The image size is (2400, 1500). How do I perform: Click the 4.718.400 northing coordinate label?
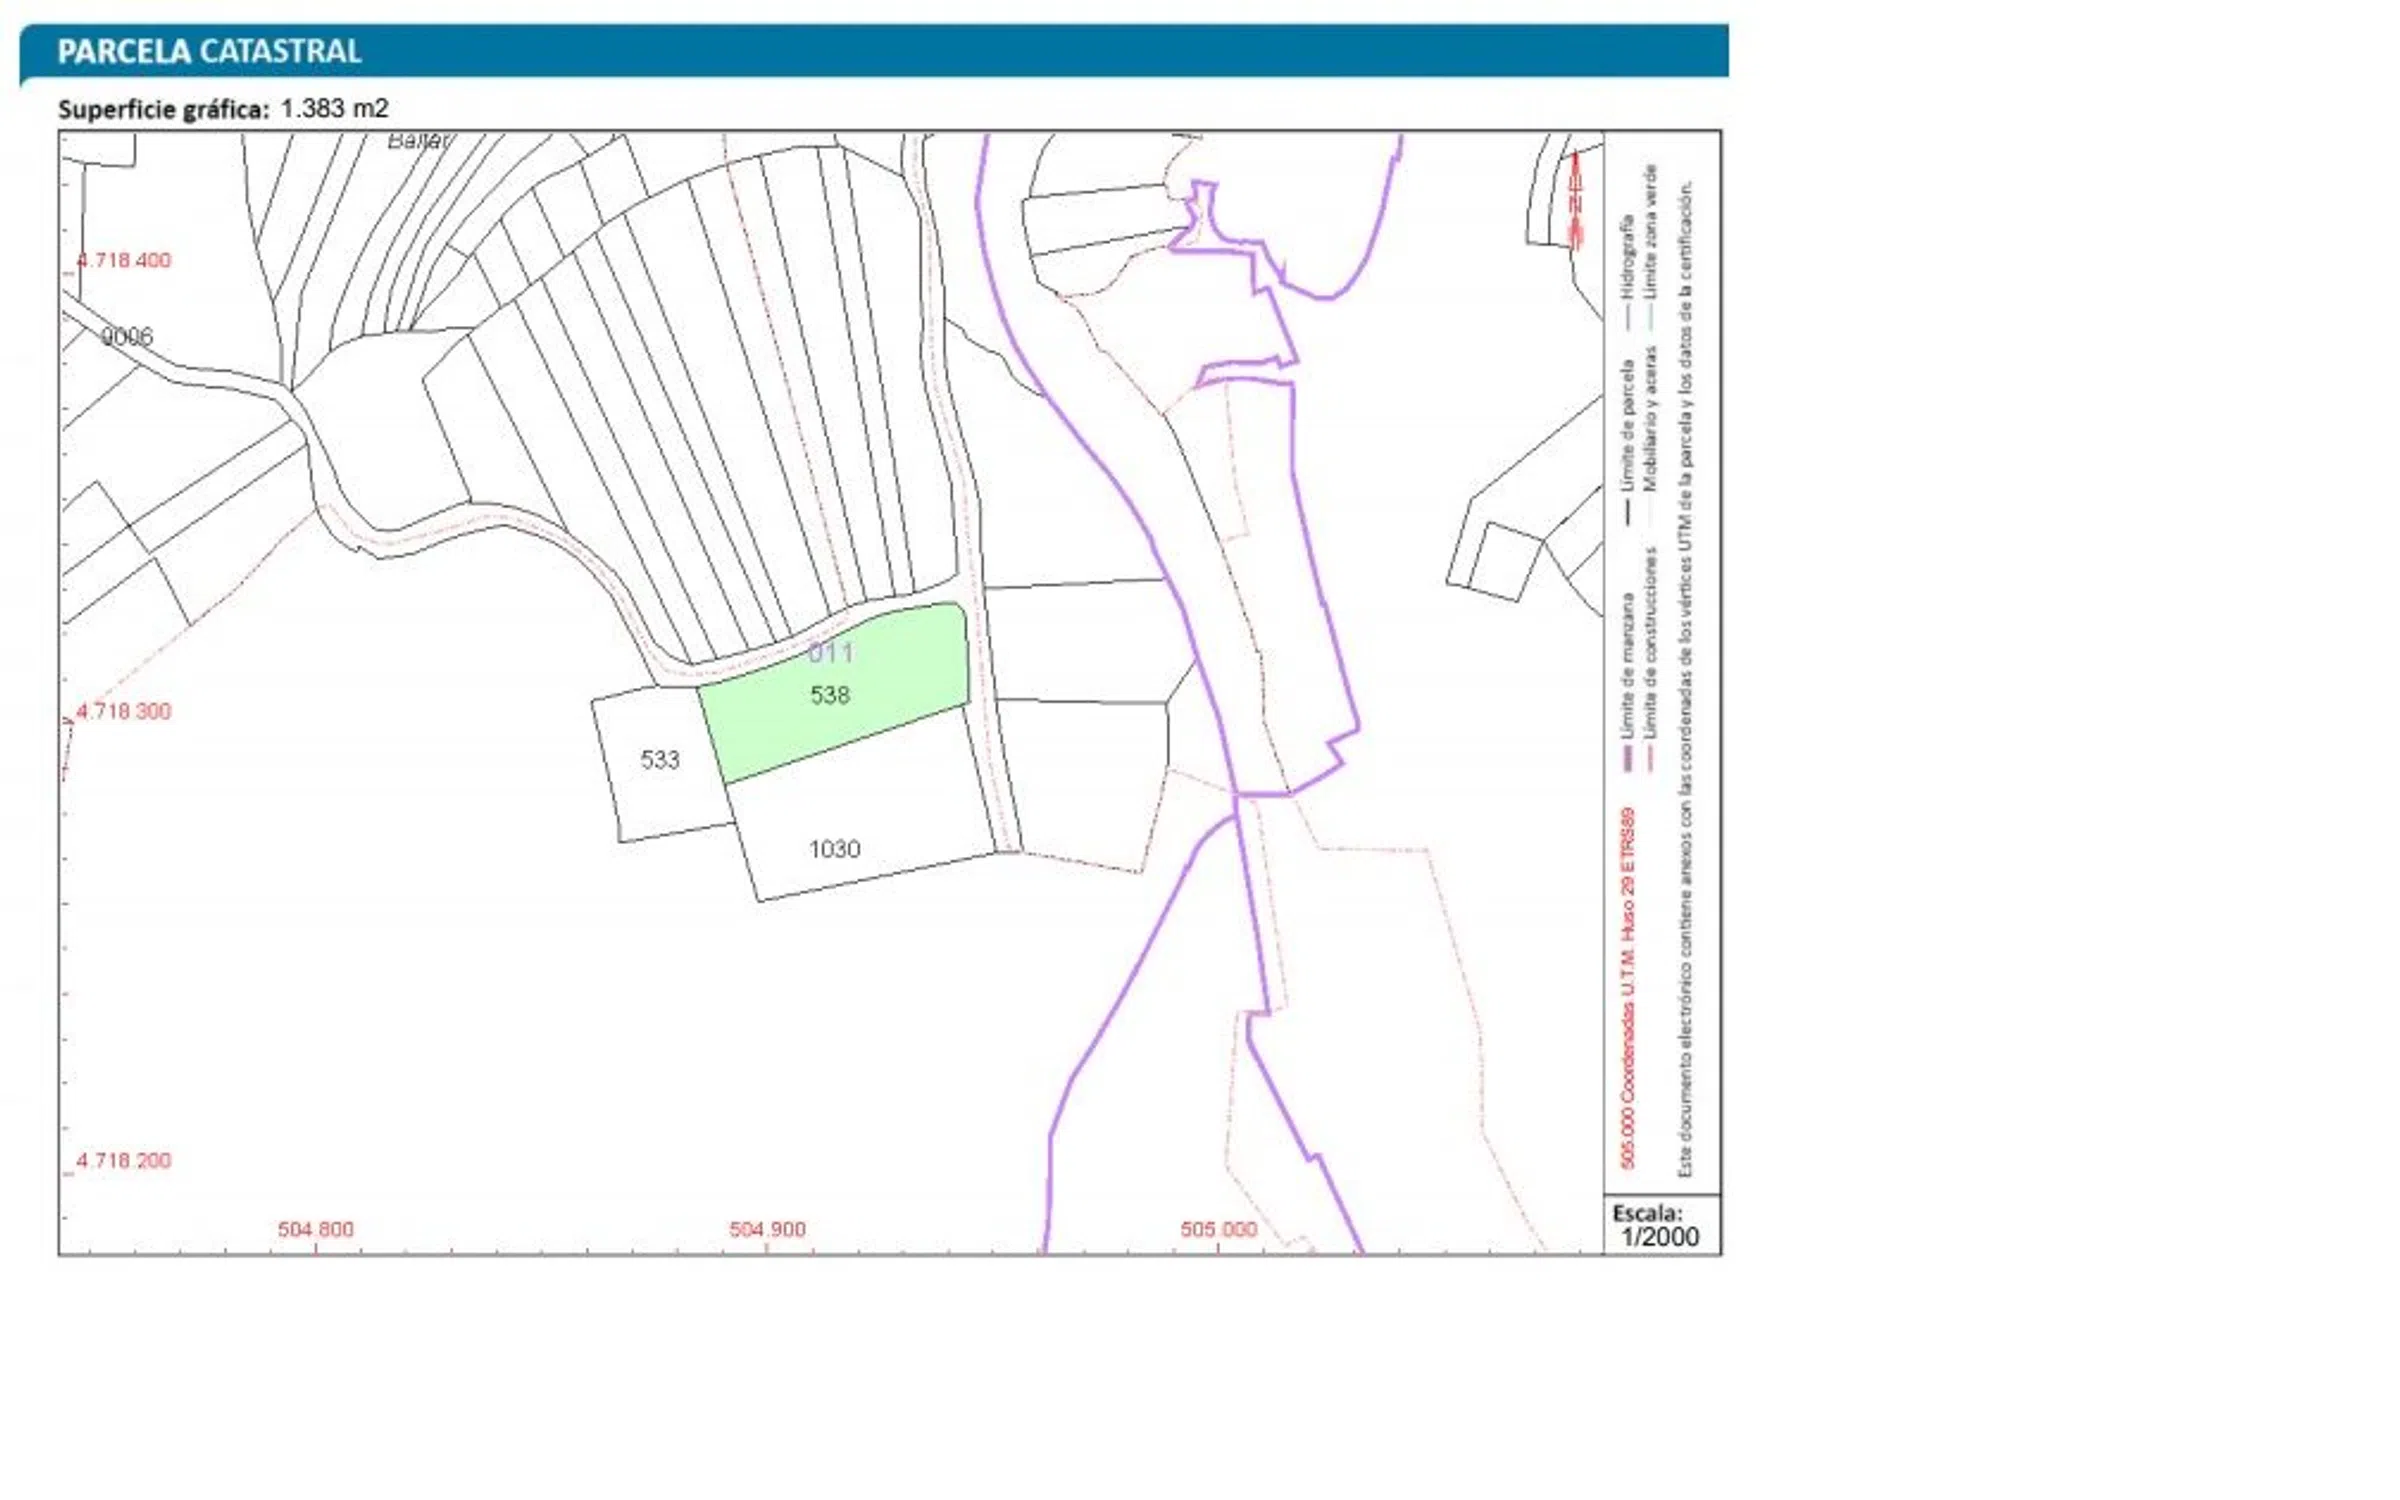tap(124, 260)
